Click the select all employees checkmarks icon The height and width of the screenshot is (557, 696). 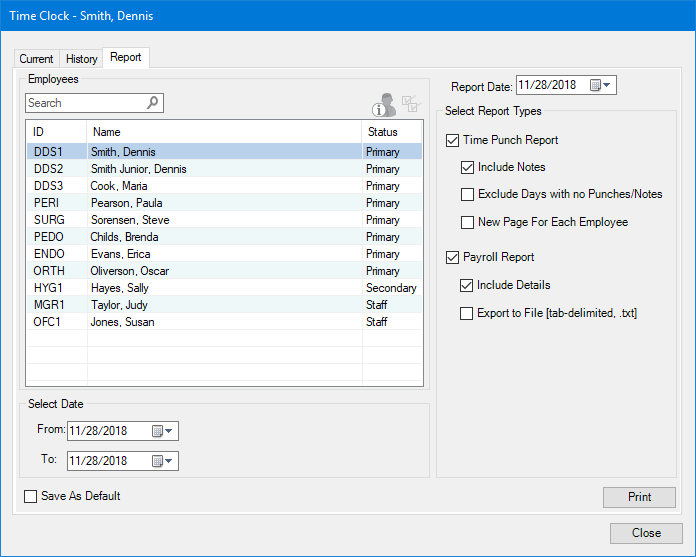pyautogui.click(x=411, y=104)
